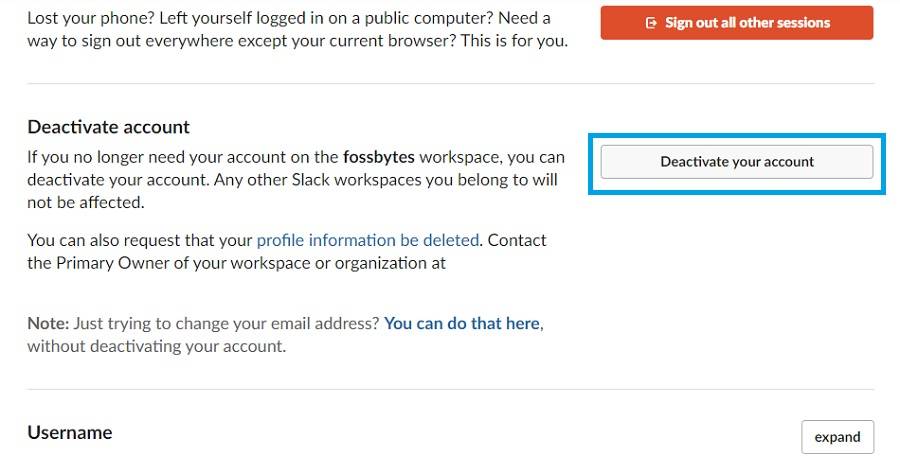Click the sign-out arrow icon in the red button
Viewport: 900px width, 473px height.
[652, 23]
